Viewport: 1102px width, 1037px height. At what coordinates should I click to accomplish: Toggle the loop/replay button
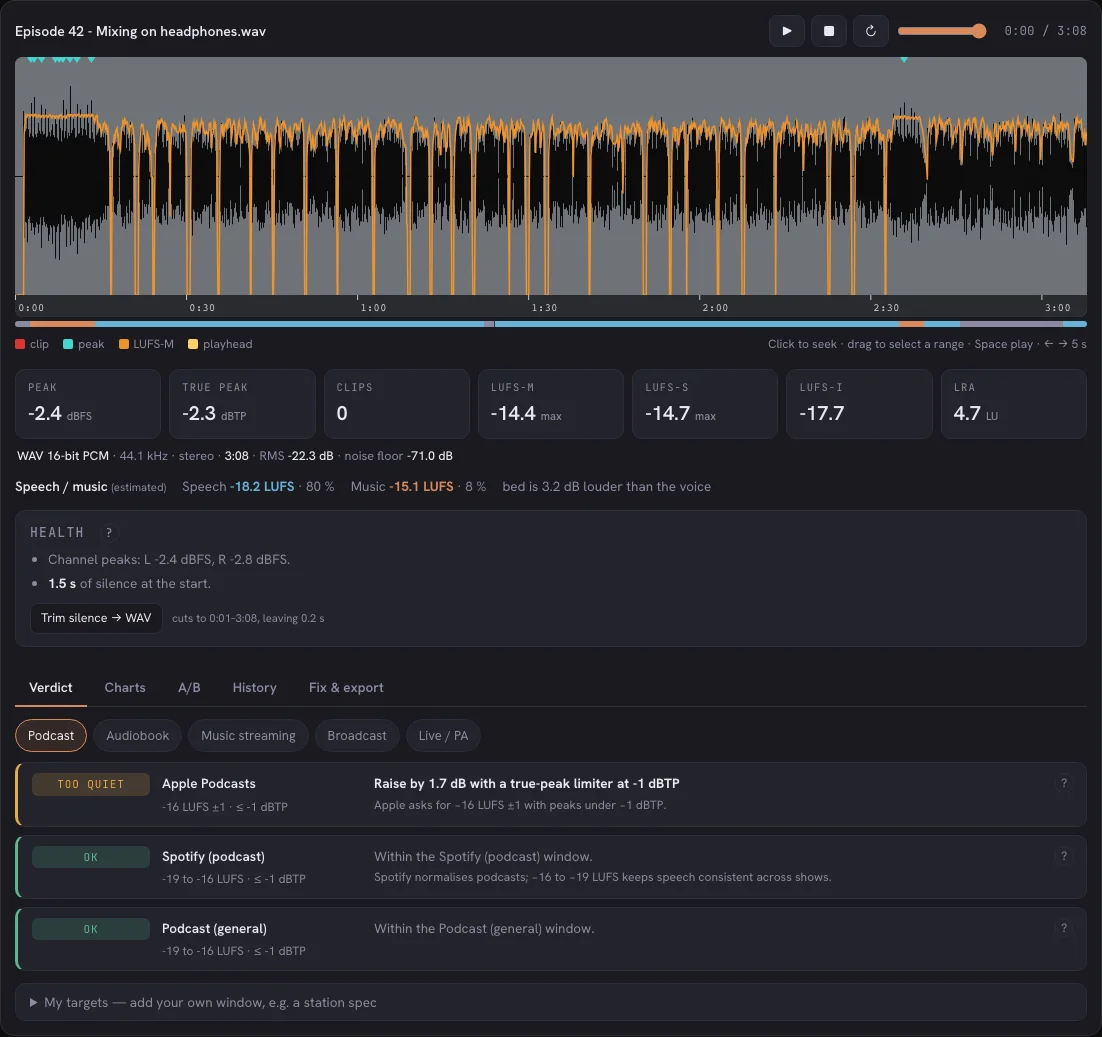pyautogui.click(x=870, y=31)
